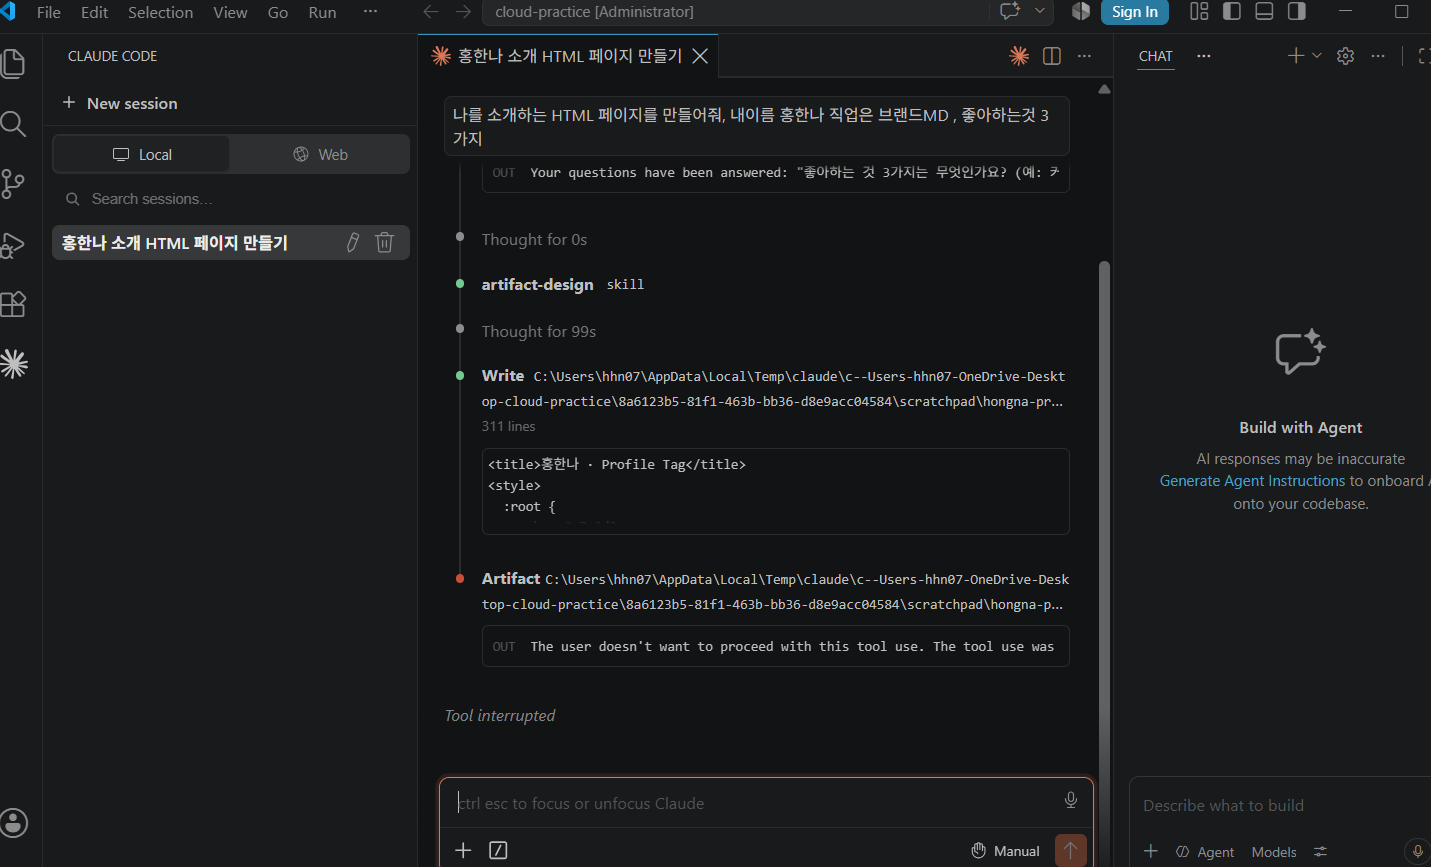This screenshot has height=867, width=1431.
Task: Open the Extensions view
Action: (x=13, y=304)
